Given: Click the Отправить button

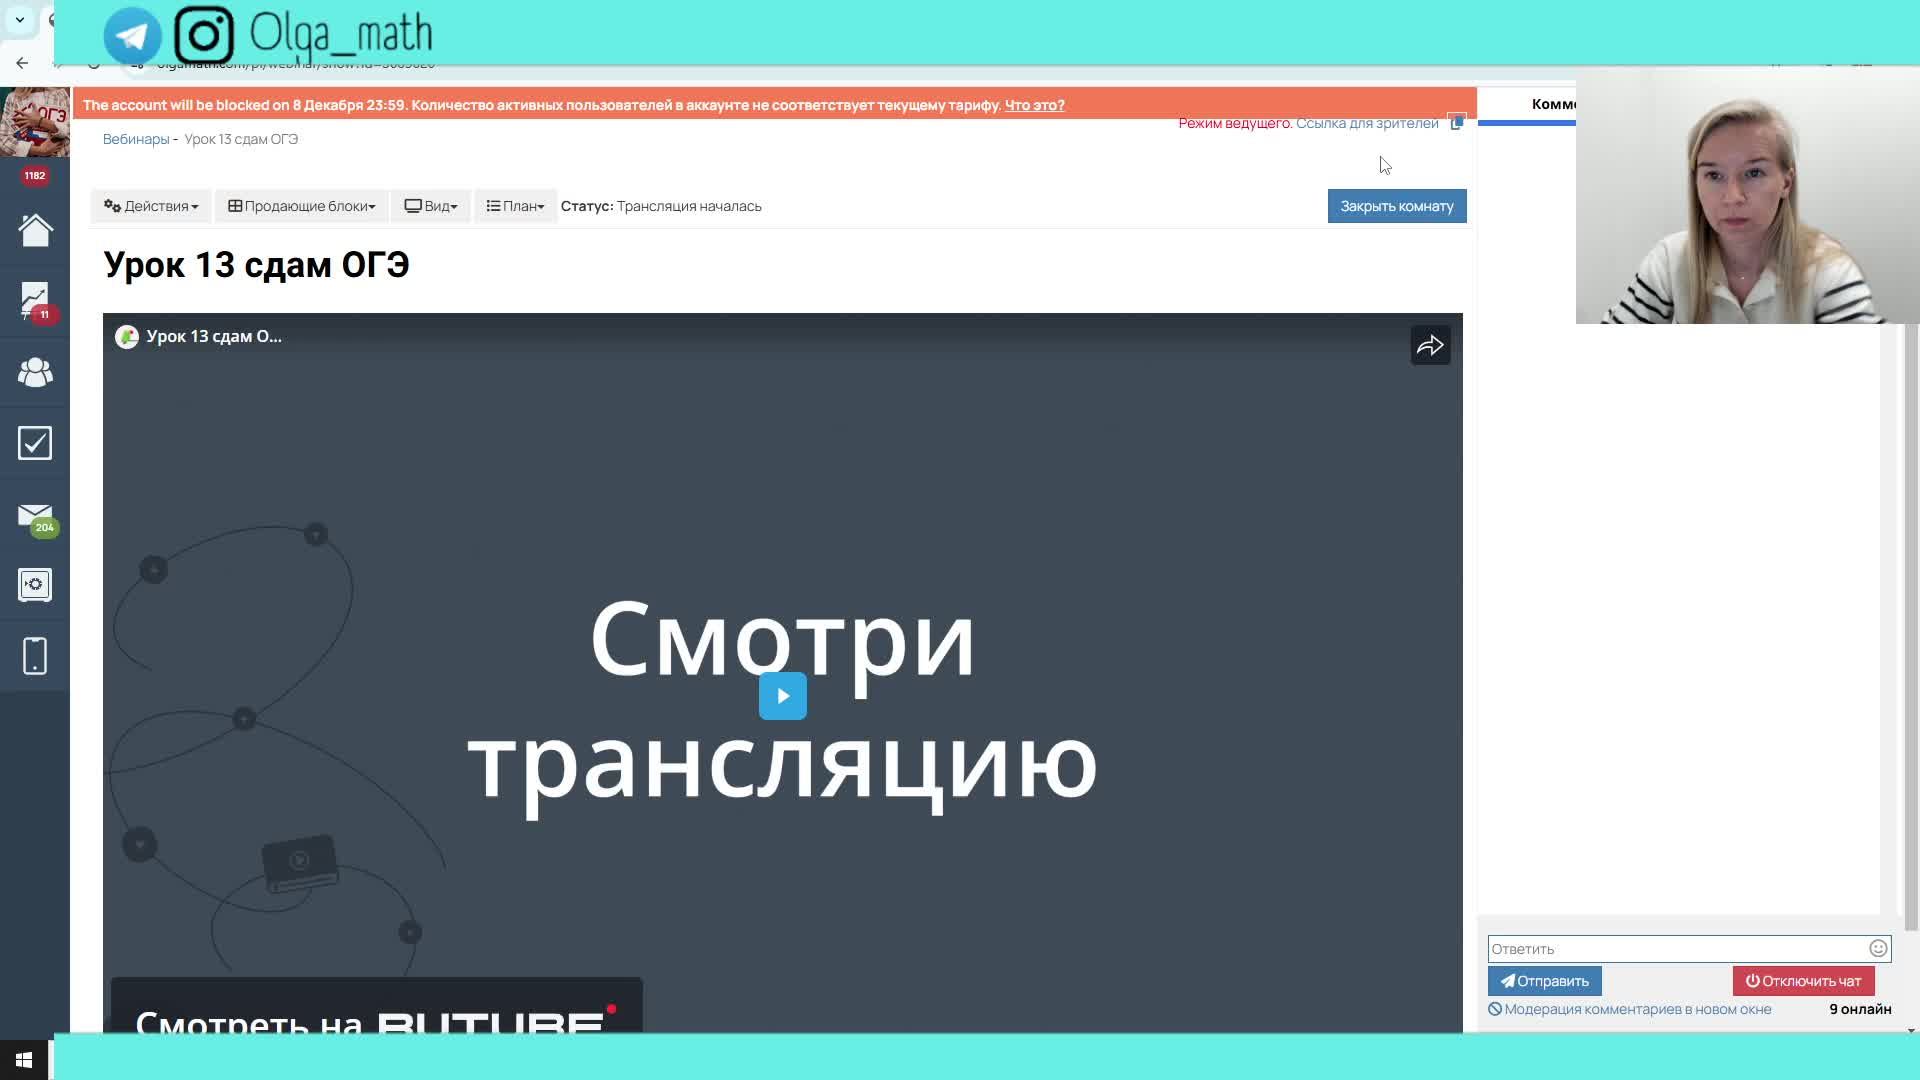Looking at the screenshot, I should click(1544, 981).
